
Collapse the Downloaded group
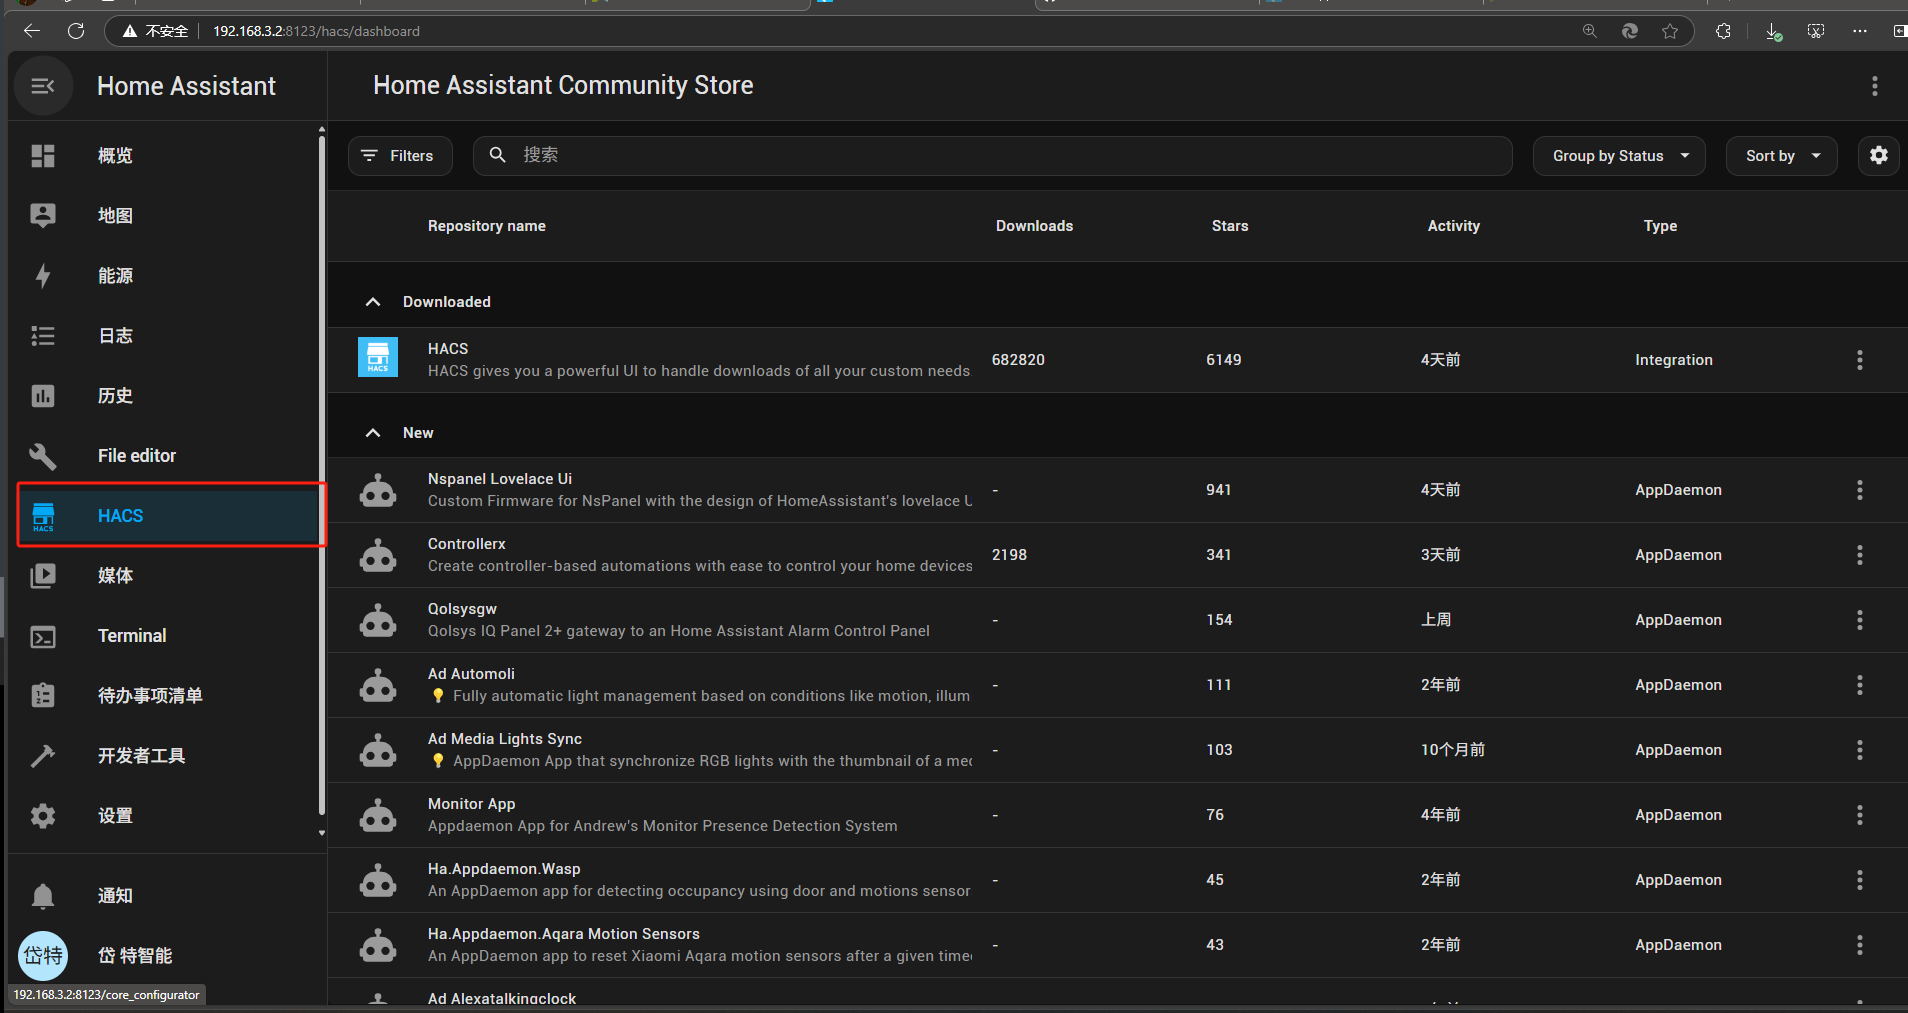click(373, 302)
